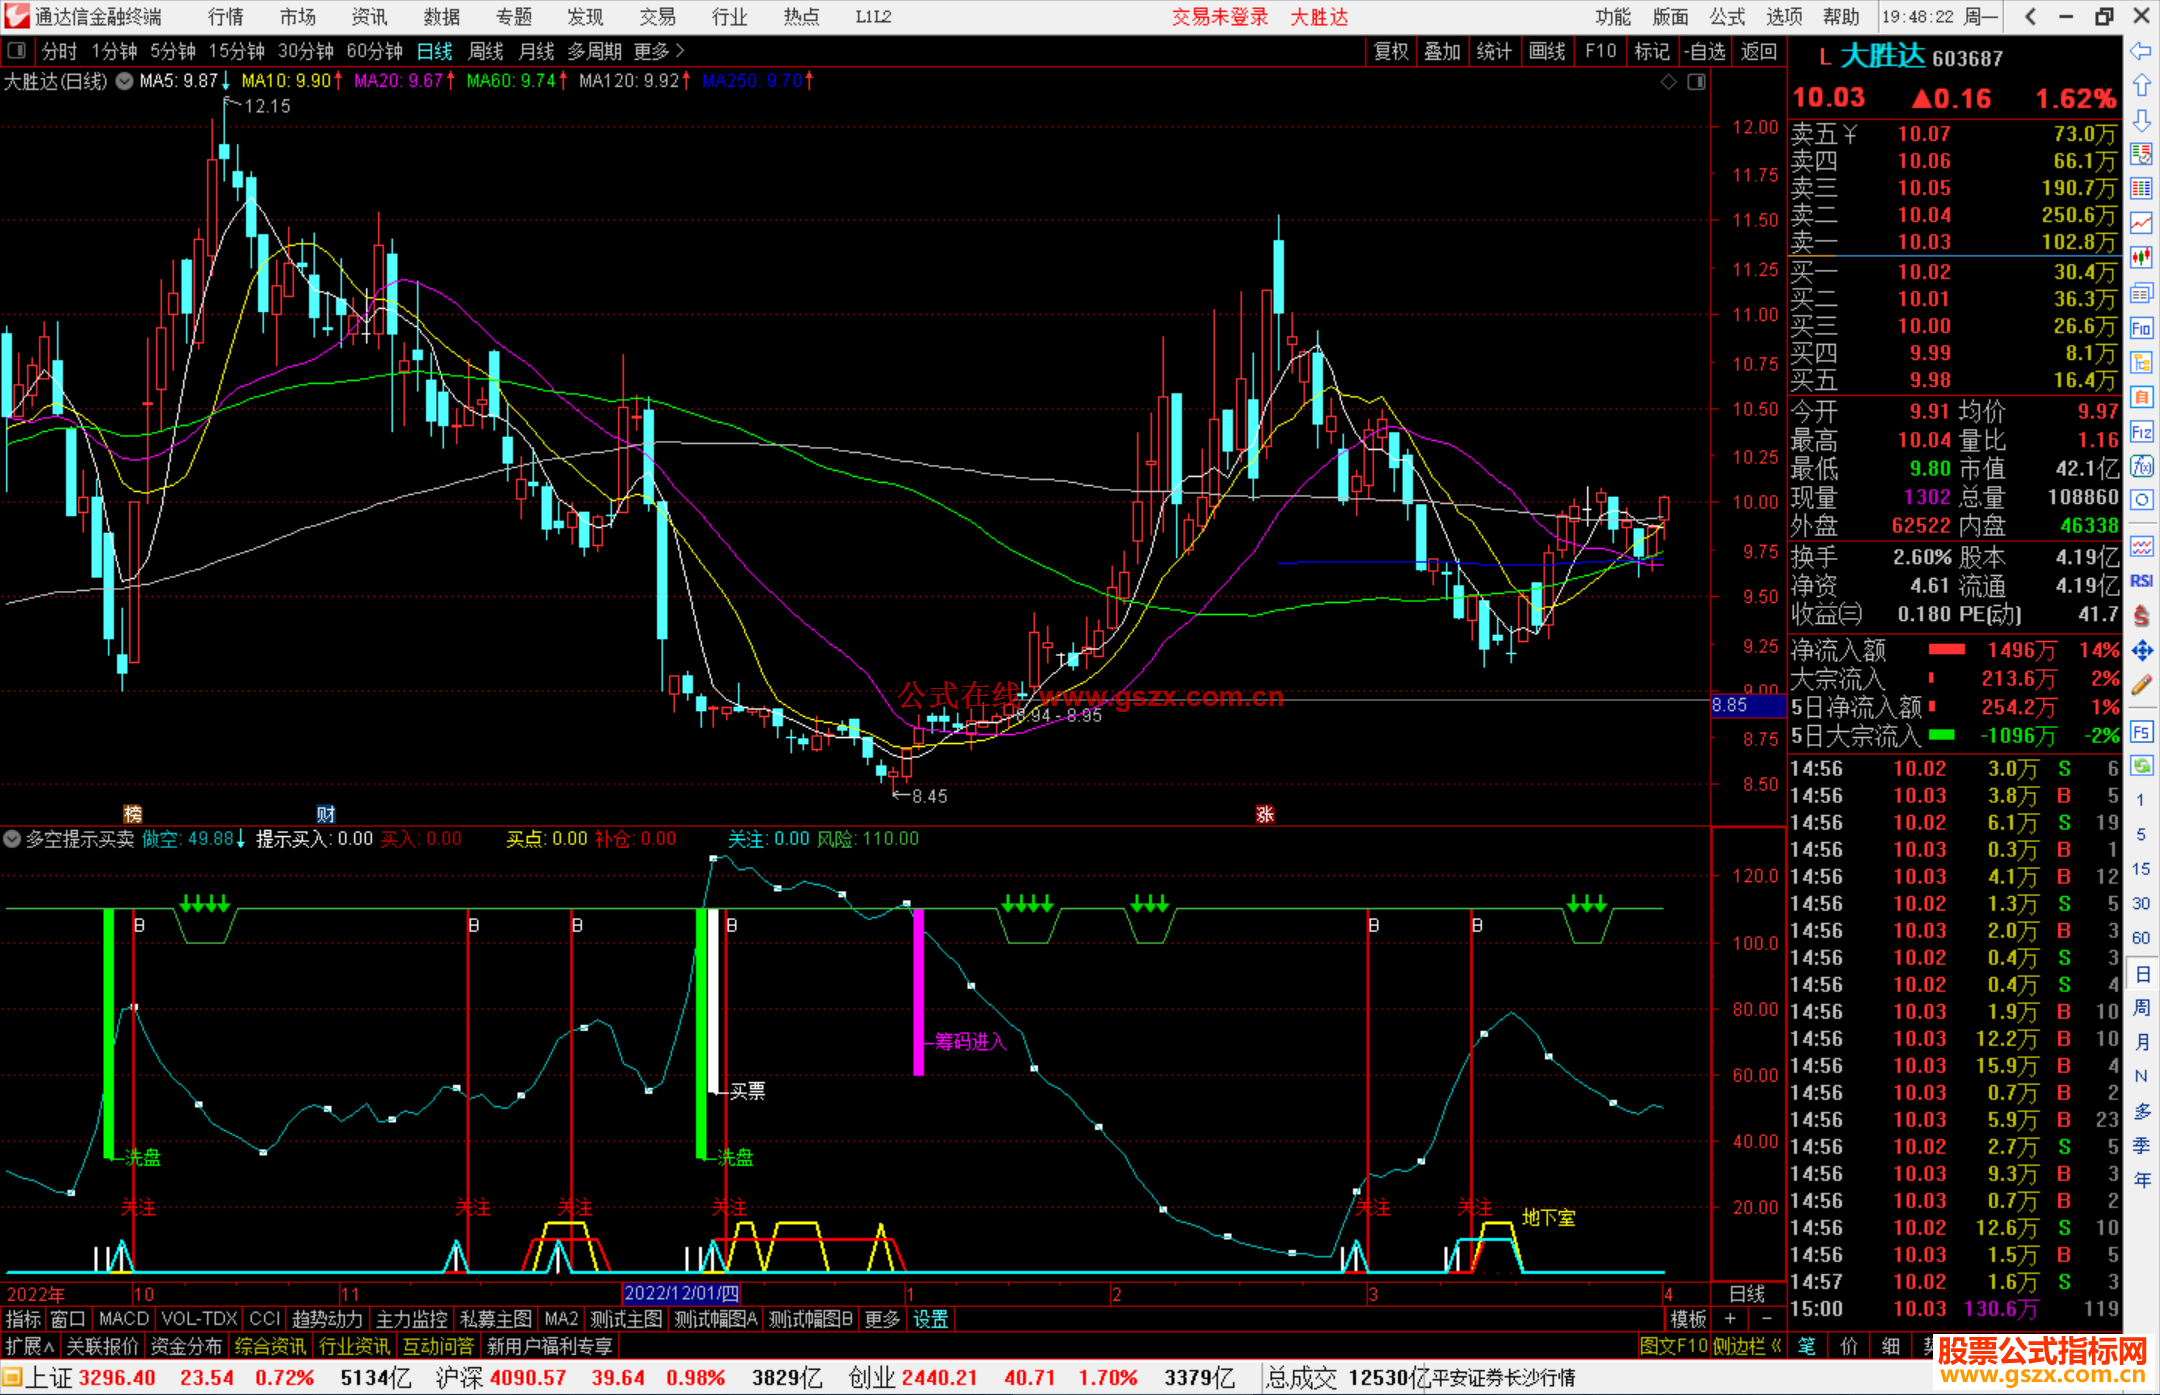Viewport: 2160px width, 1395px height.
Task: Click the blue back arrow sidebar icon
Action: pyautogui.click(x=2141, y=51)
